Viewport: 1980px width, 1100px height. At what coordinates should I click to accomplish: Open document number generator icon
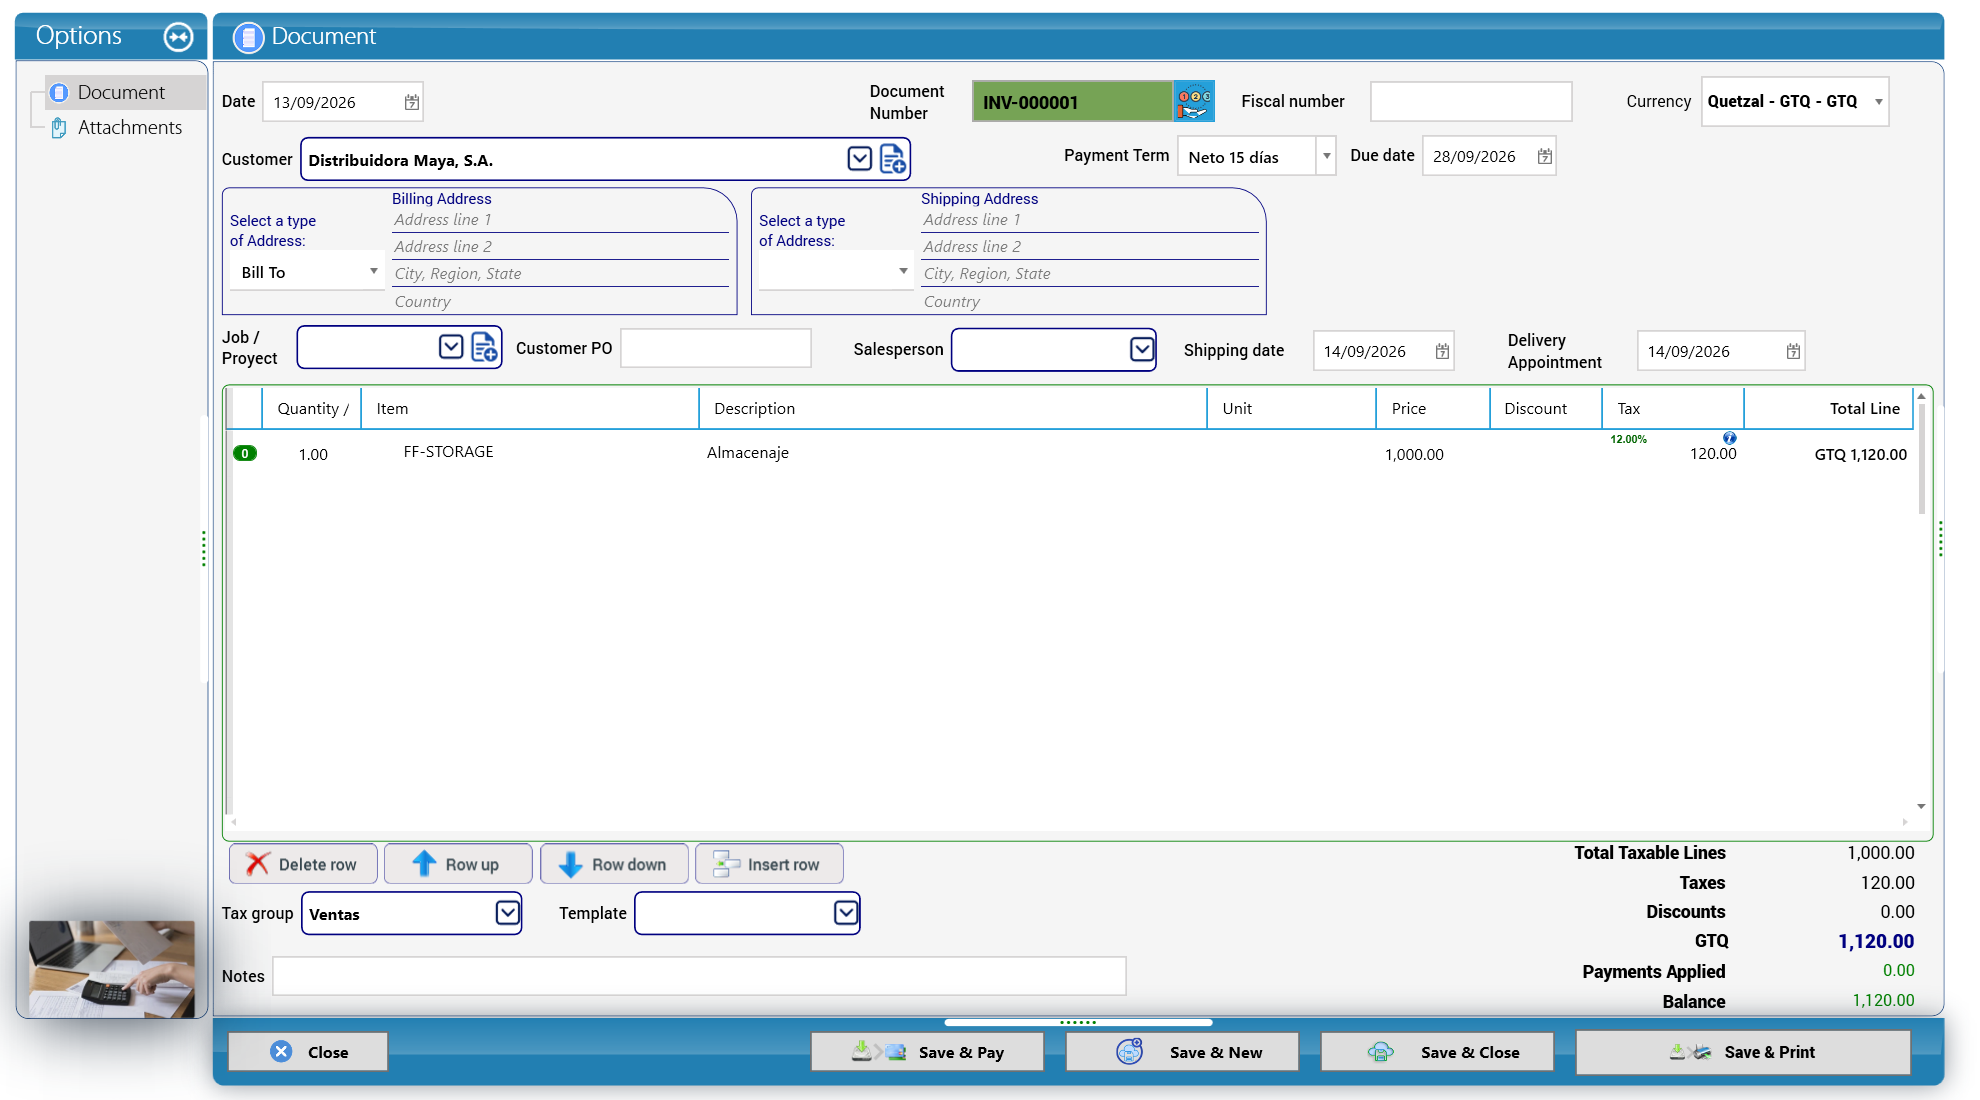point(1194,101)
